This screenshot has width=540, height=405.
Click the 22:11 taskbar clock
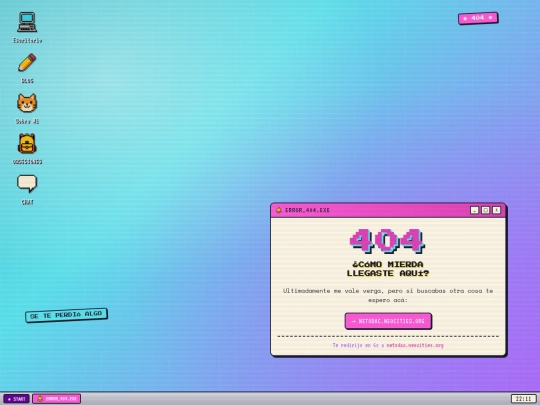click(523, 399)
